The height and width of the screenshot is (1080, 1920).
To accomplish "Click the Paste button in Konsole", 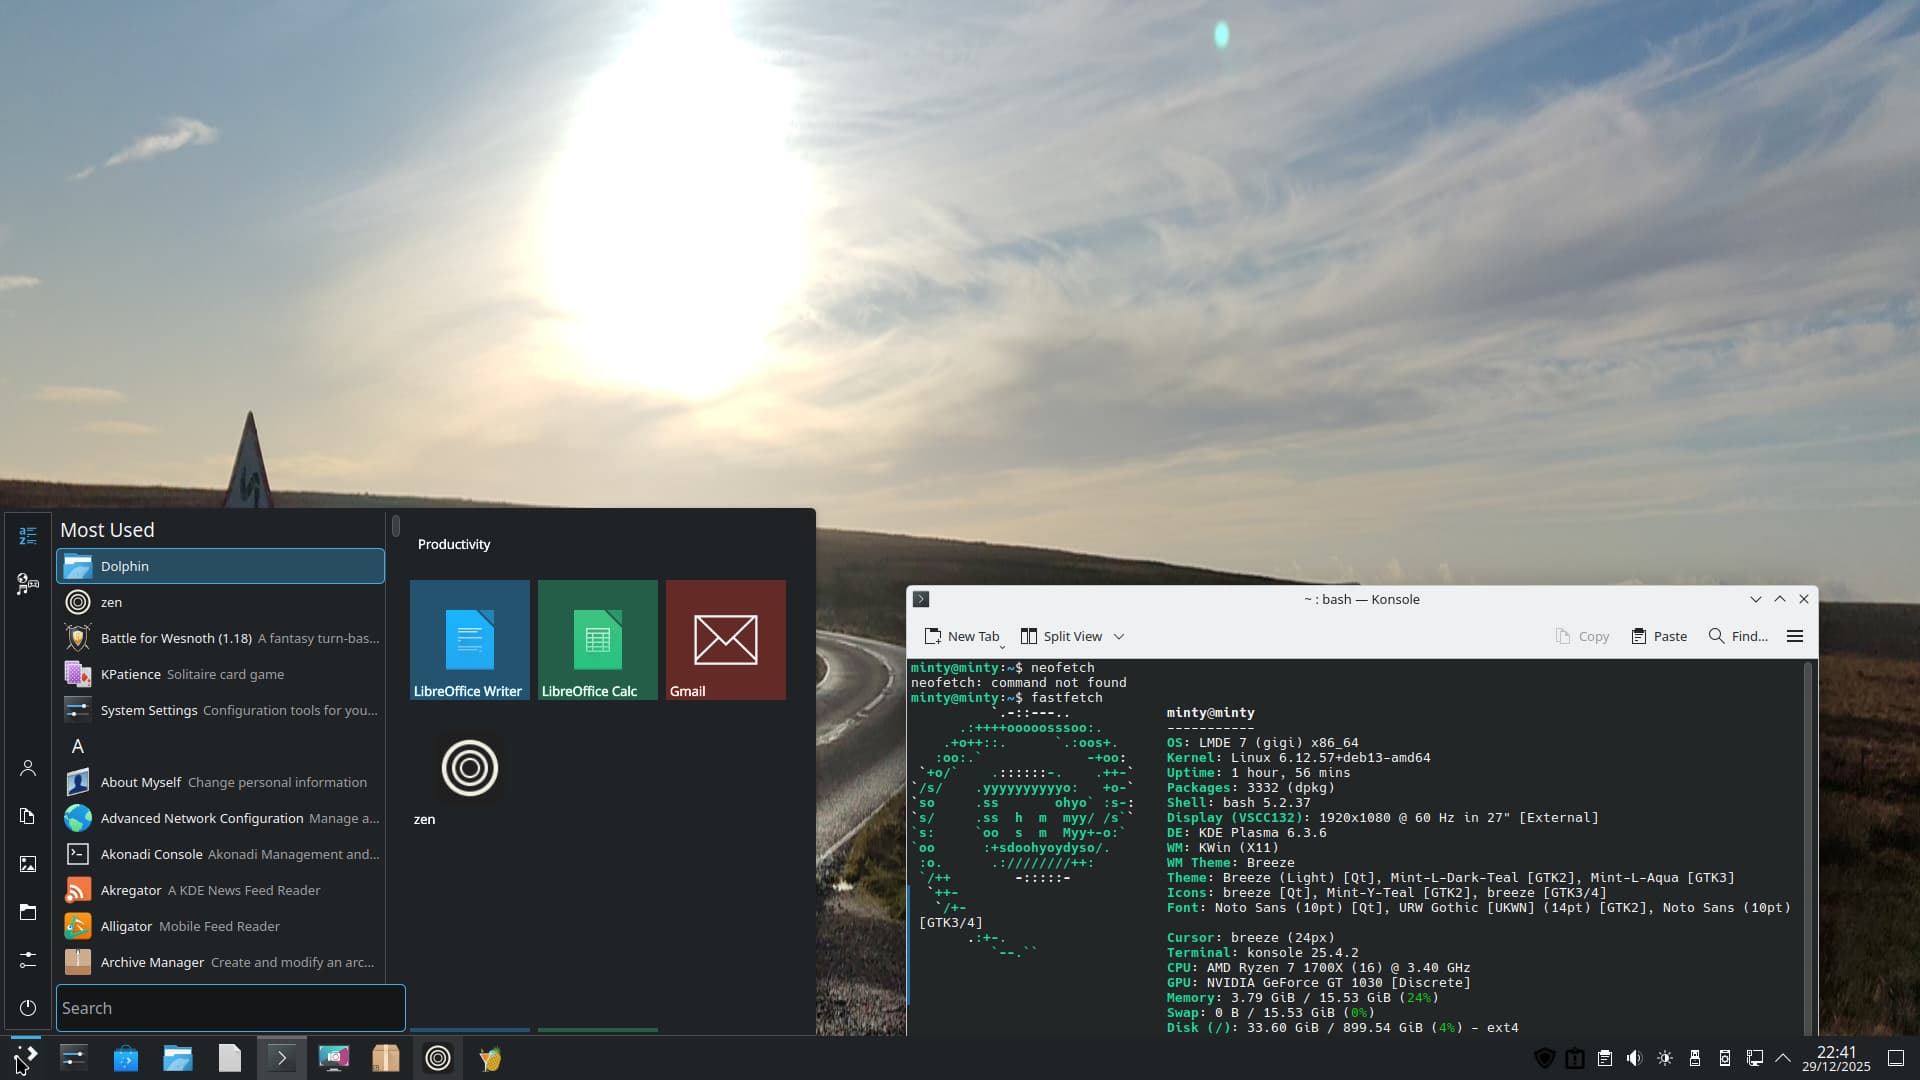I will [x=1658, y=636].
